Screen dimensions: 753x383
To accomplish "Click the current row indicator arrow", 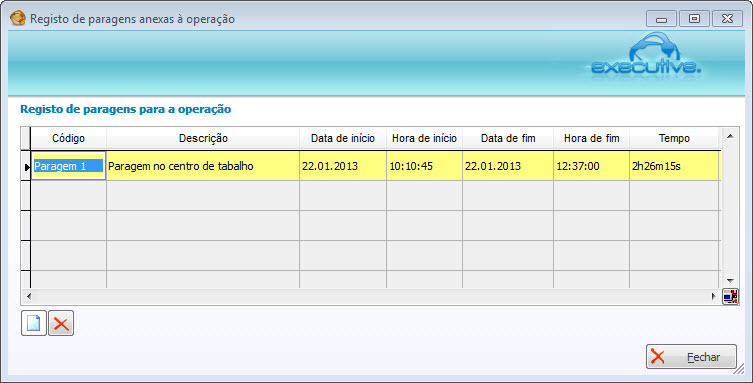I will (x=27, y=167).
